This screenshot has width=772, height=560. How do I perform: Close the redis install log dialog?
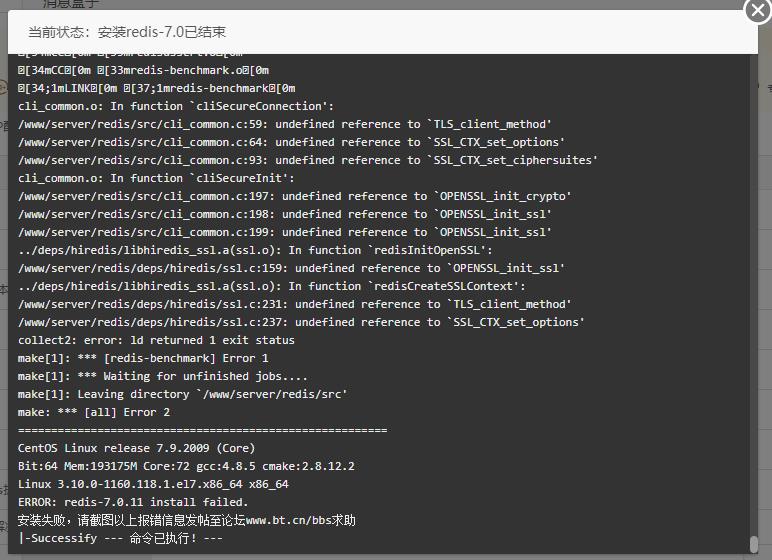pos(758,10)
